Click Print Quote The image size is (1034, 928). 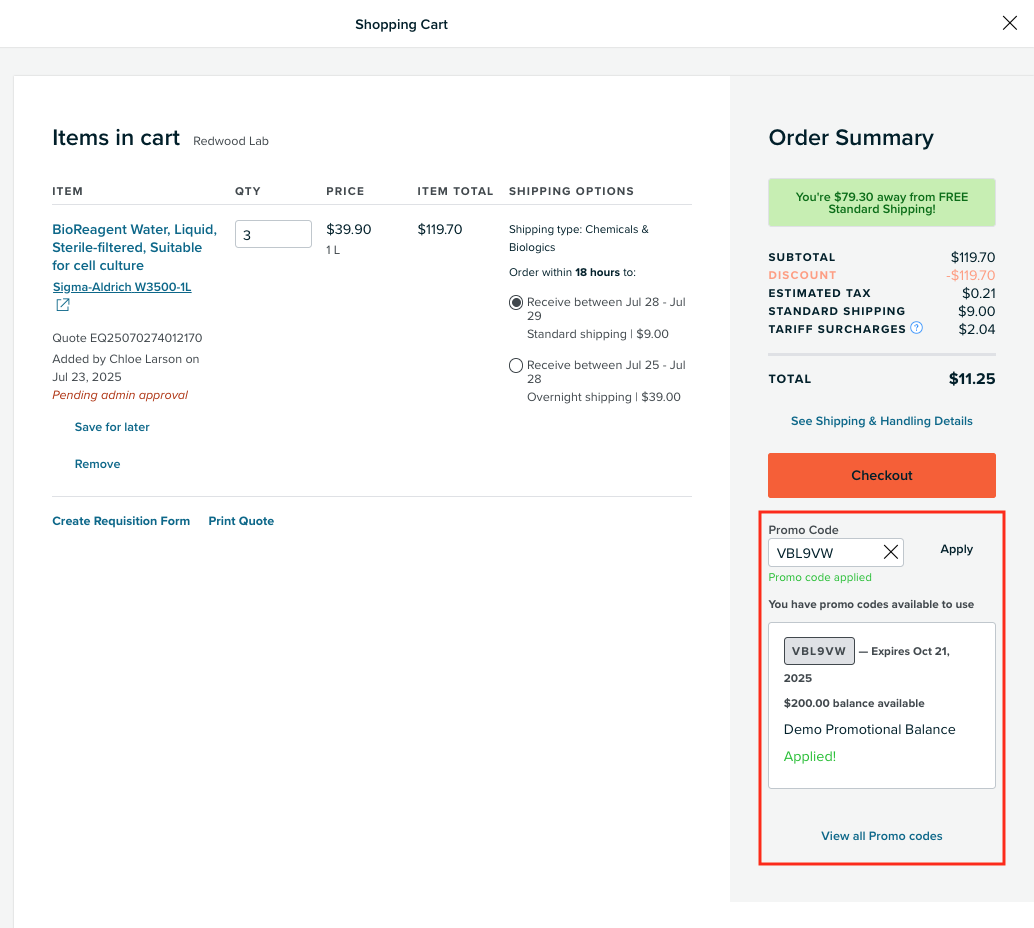241,521
